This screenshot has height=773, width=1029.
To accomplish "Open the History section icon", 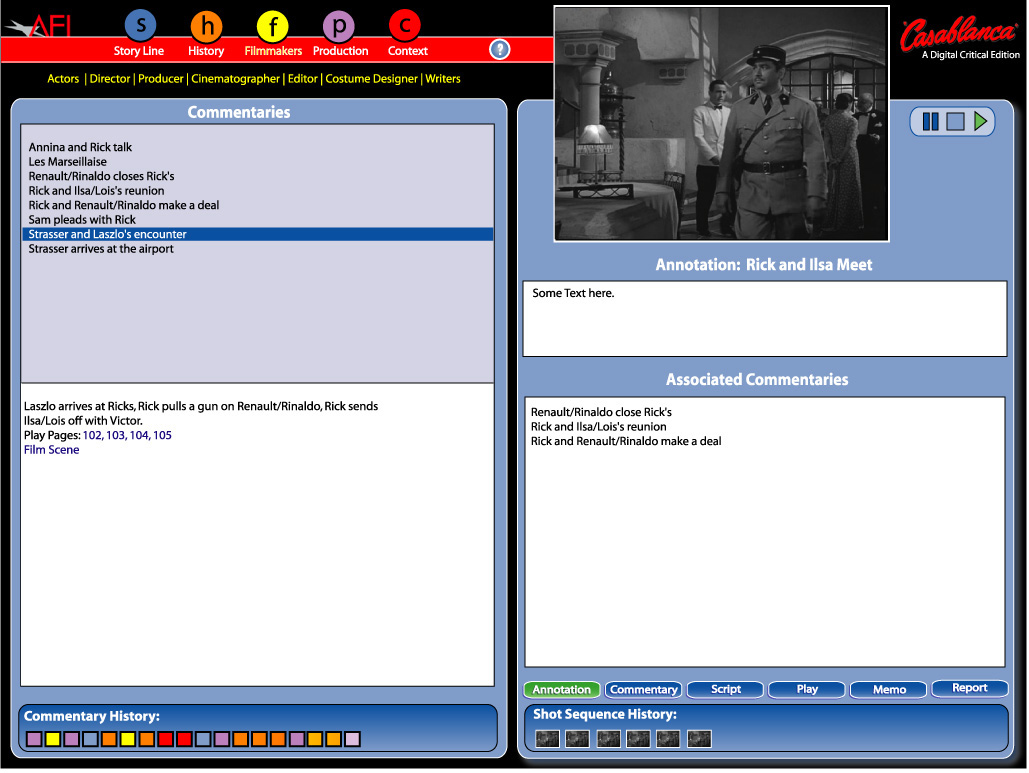I will coord(206,25).
